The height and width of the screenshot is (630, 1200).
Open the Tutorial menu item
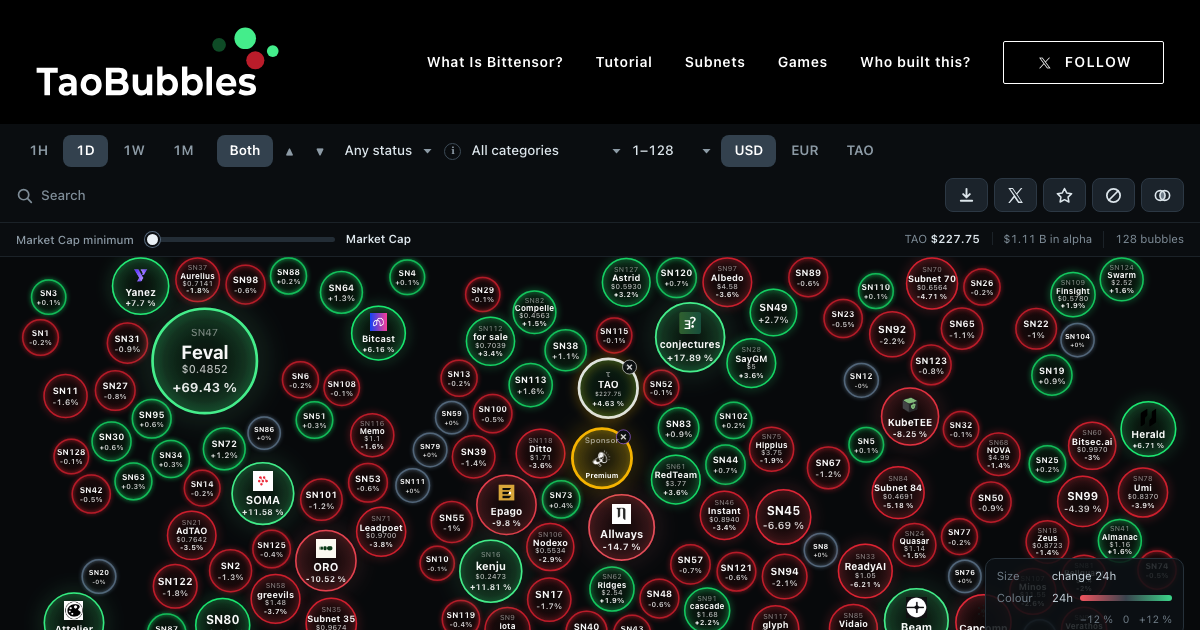(x=624, y=62)
